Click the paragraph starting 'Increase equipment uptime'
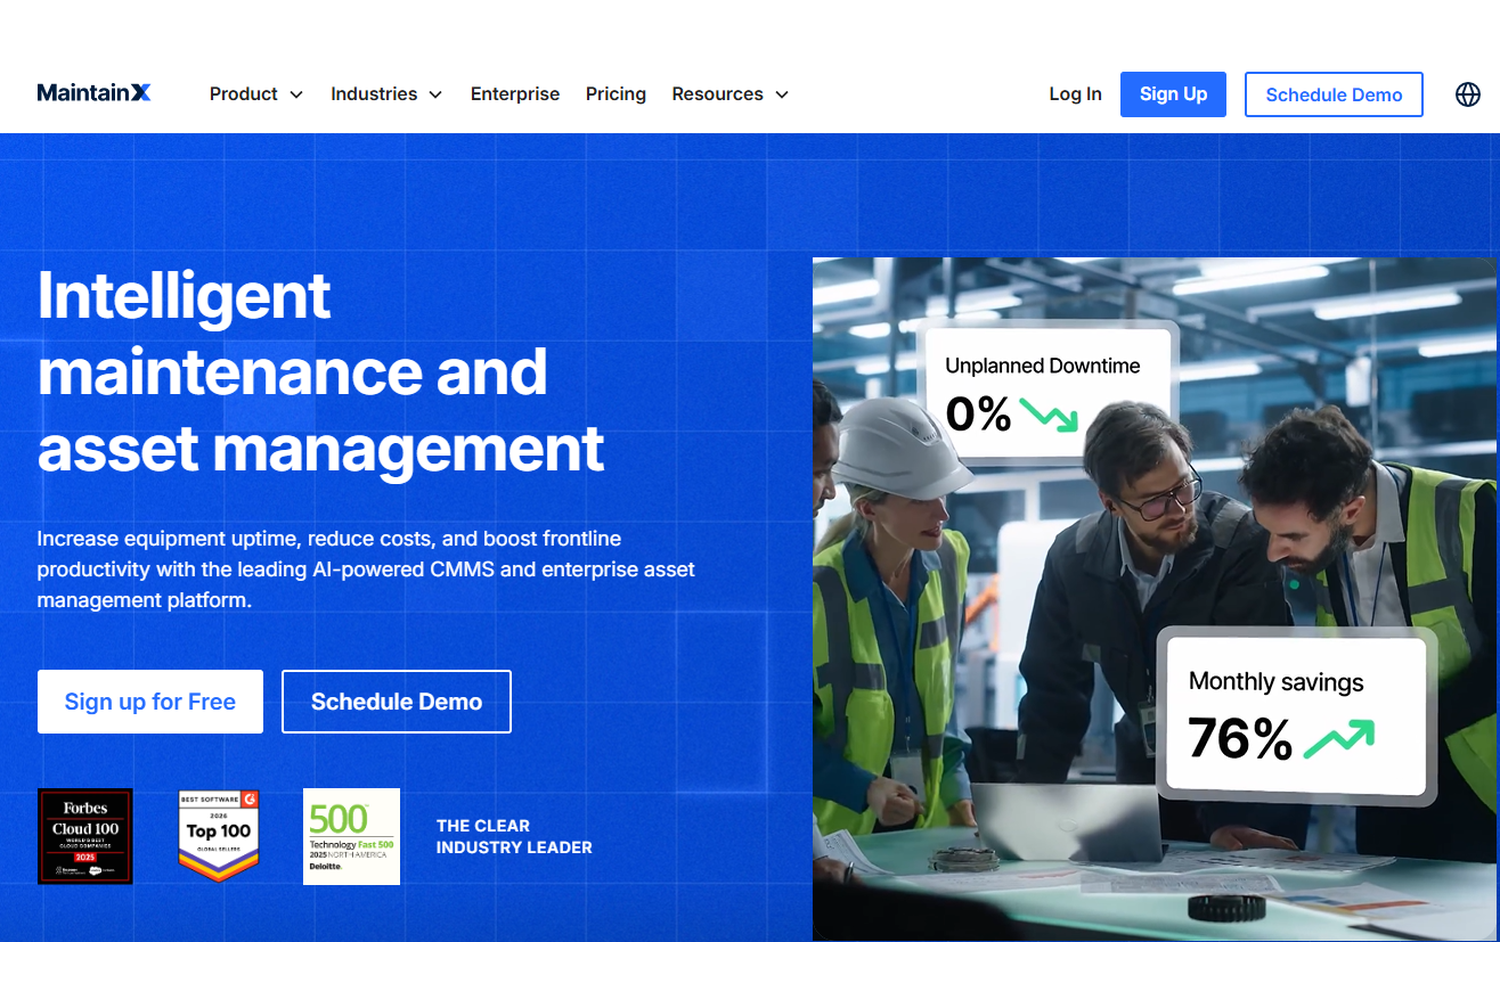 click(x=366, y=569)
